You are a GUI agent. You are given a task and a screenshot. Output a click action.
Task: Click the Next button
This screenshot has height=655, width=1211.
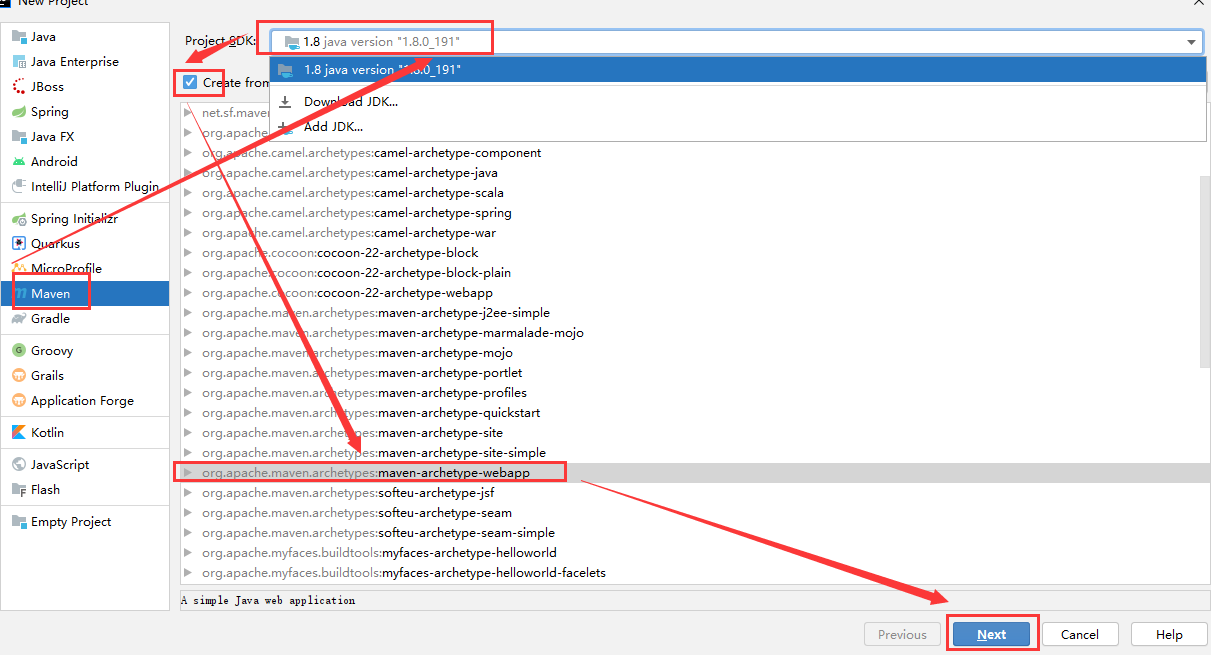tap(991, 634)
